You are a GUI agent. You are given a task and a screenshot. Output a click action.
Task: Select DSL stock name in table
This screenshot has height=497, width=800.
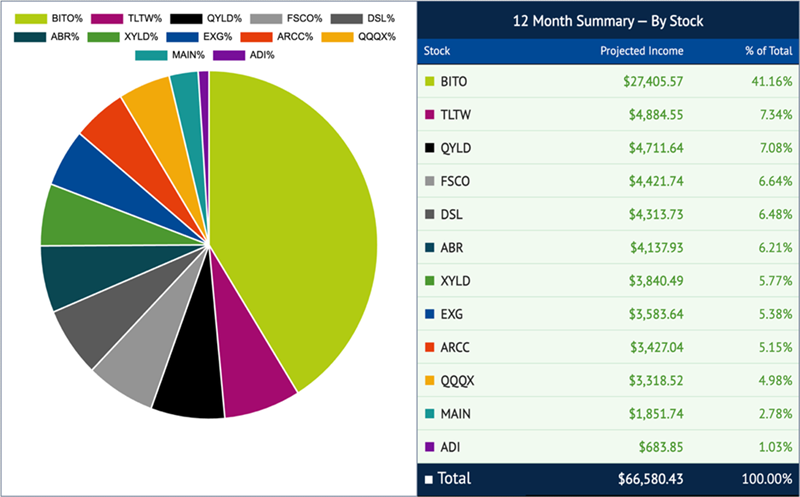pyautogui.click(x=452, y=214)
